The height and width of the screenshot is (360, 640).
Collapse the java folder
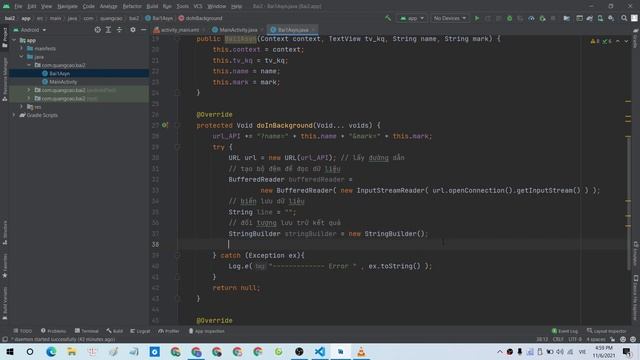22,57
